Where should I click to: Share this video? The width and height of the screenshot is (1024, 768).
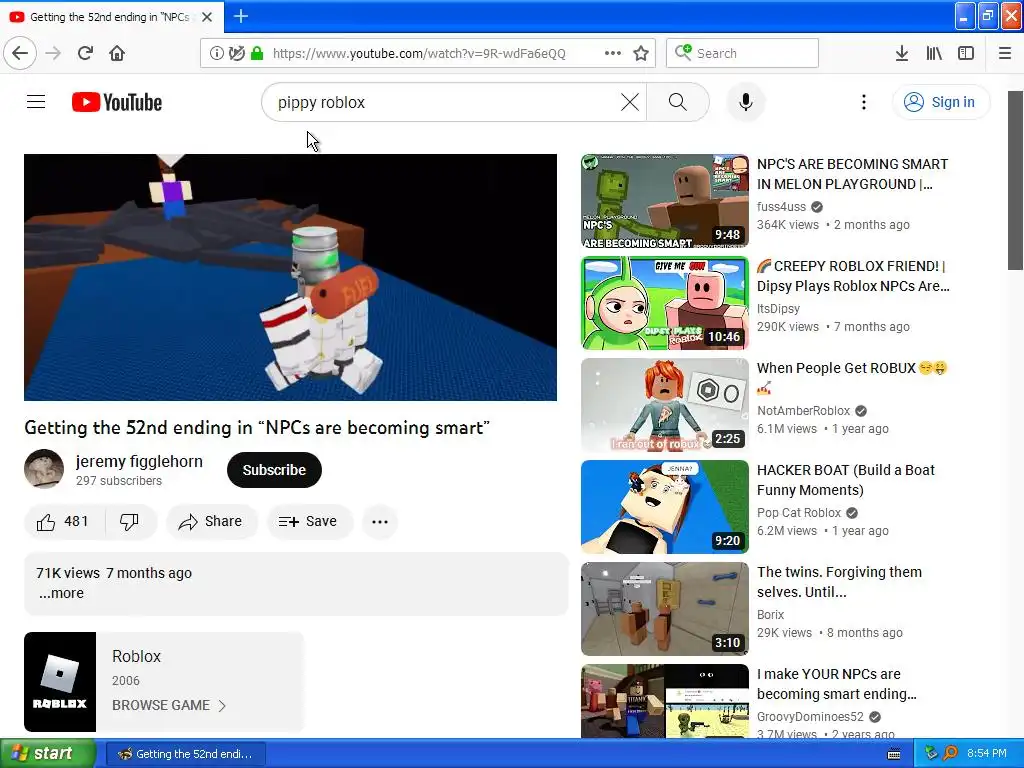click(x=212, y=521)
